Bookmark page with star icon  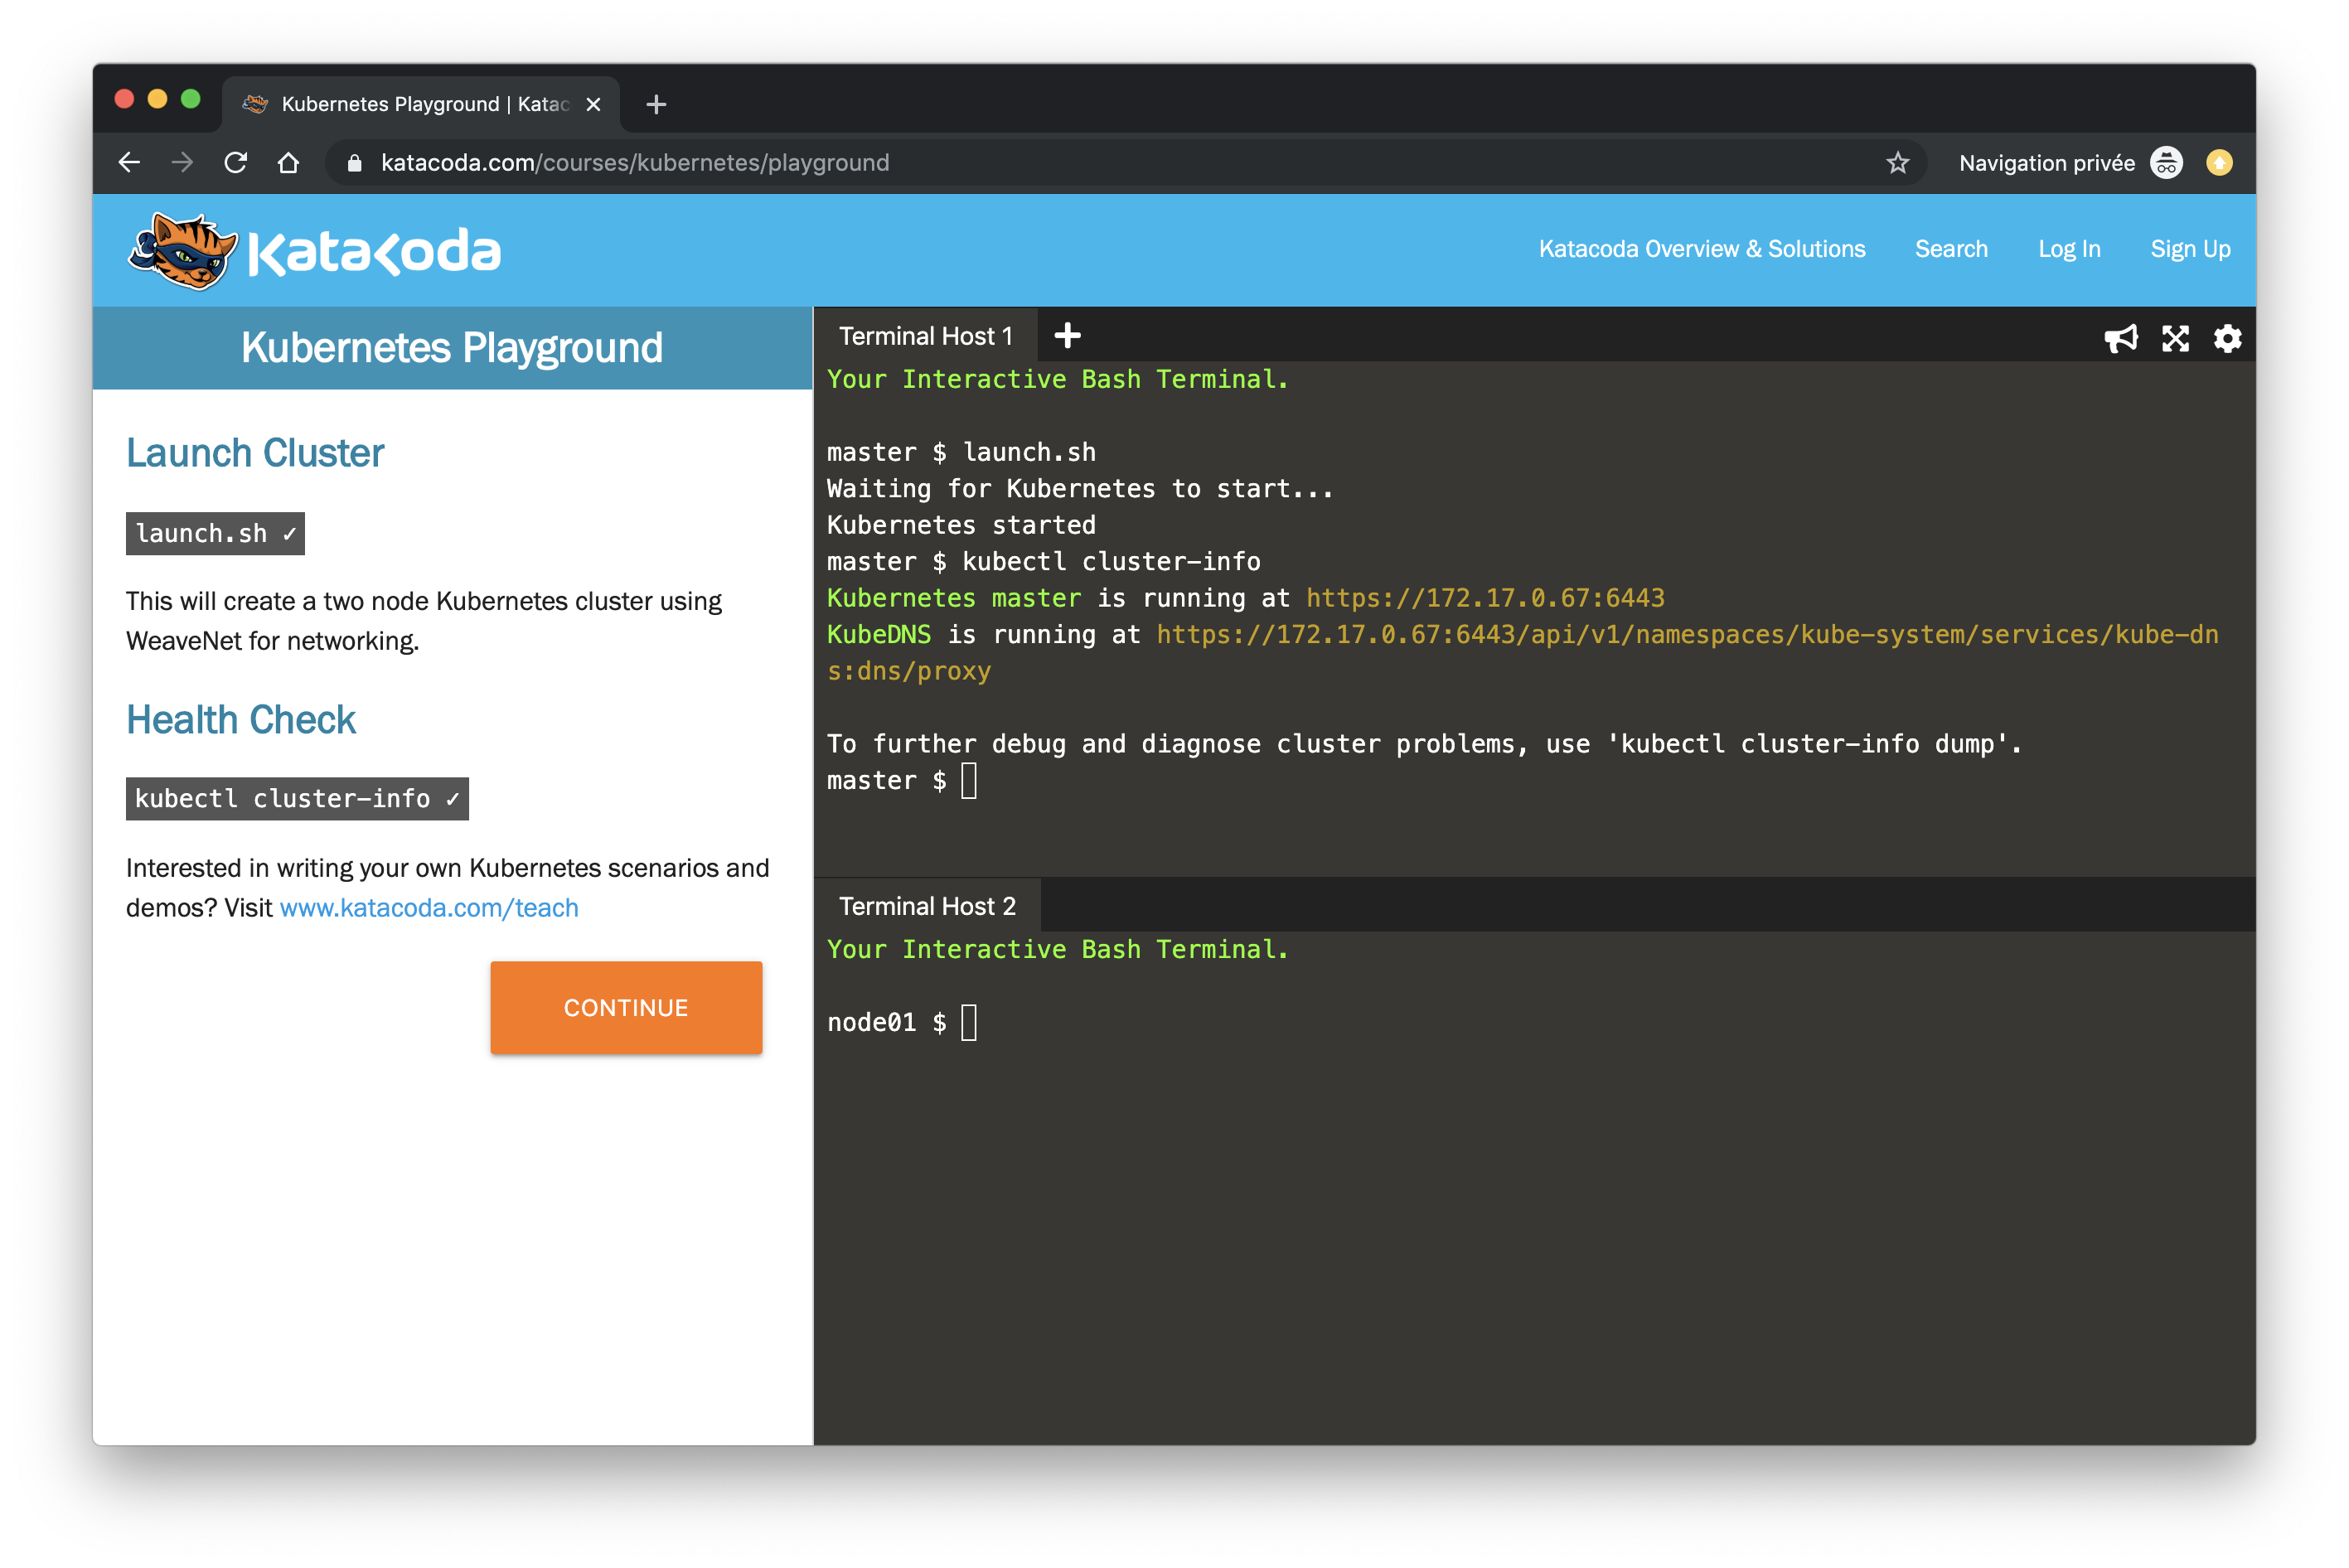1897,163
